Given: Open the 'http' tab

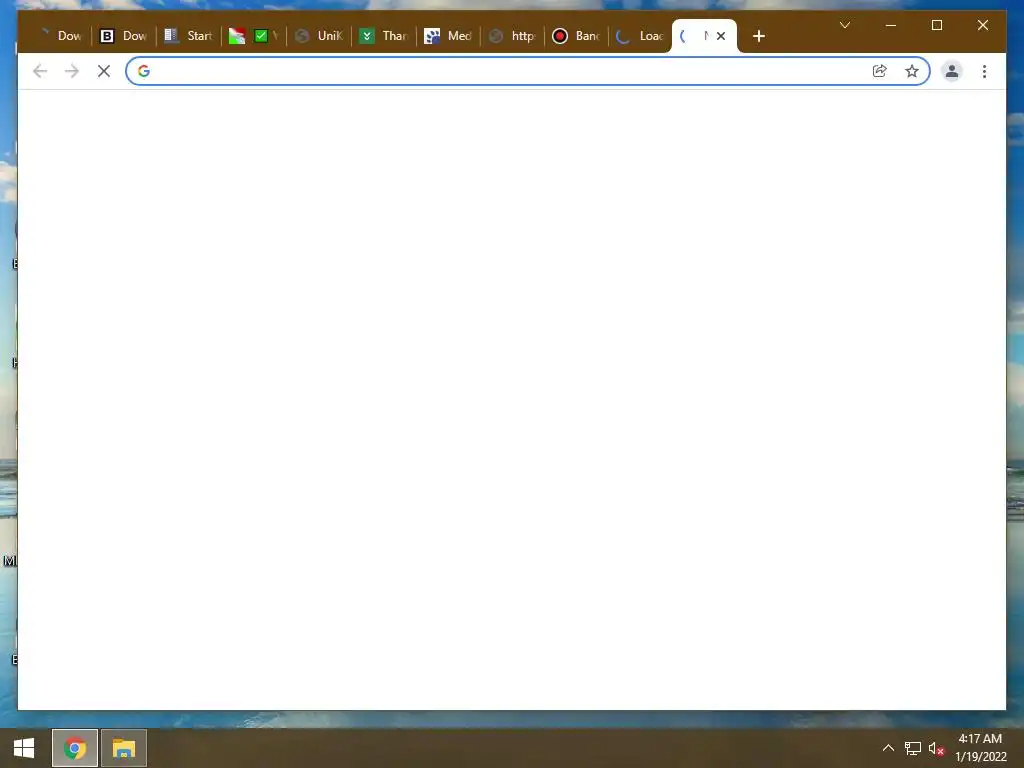Looking at the screenshot, I should (x=513, y=36).
